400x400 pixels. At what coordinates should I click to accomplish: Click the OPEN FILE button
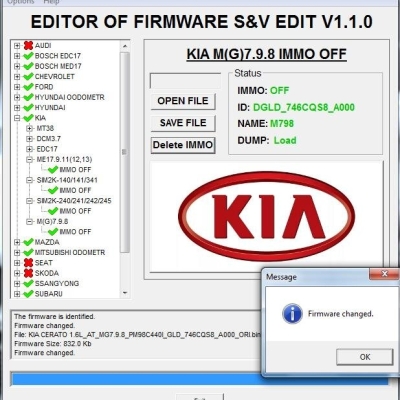[x=183, y=101]
